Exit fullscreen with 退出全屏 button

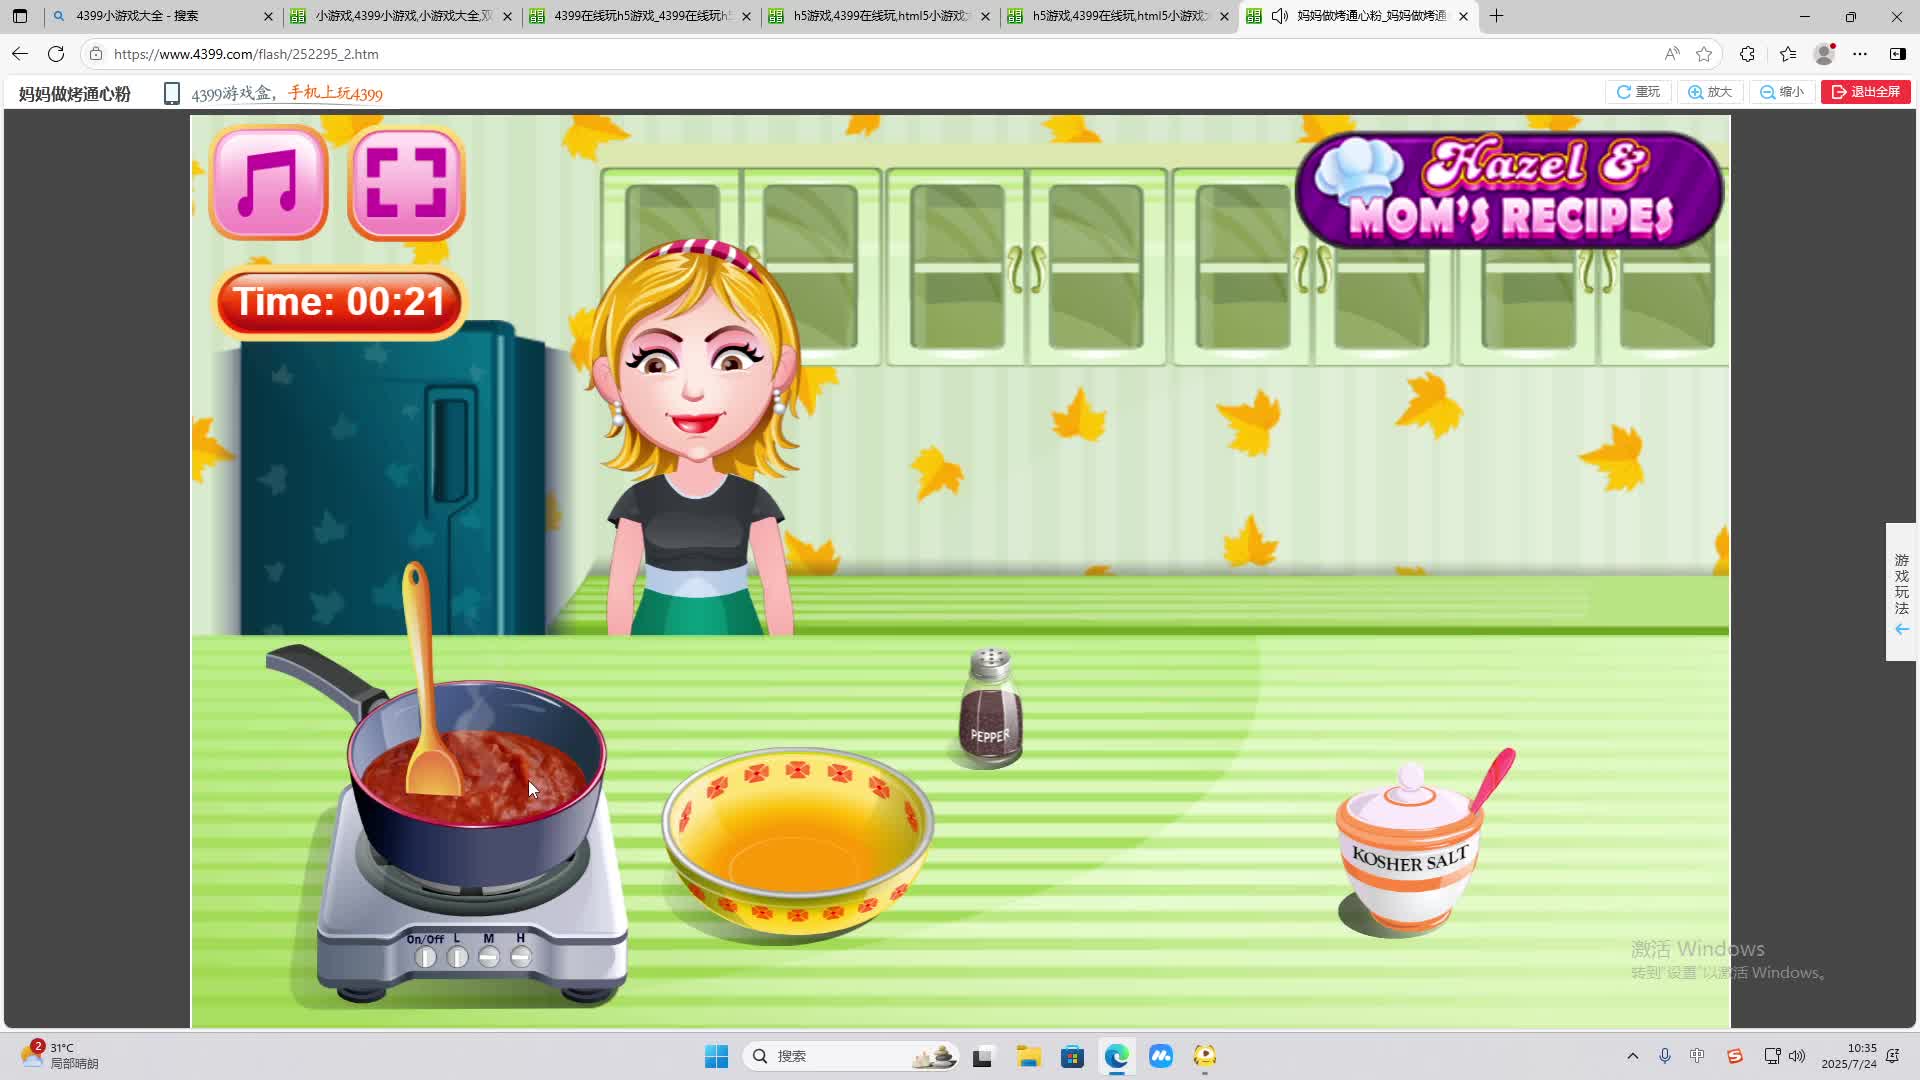point(1865,92)
